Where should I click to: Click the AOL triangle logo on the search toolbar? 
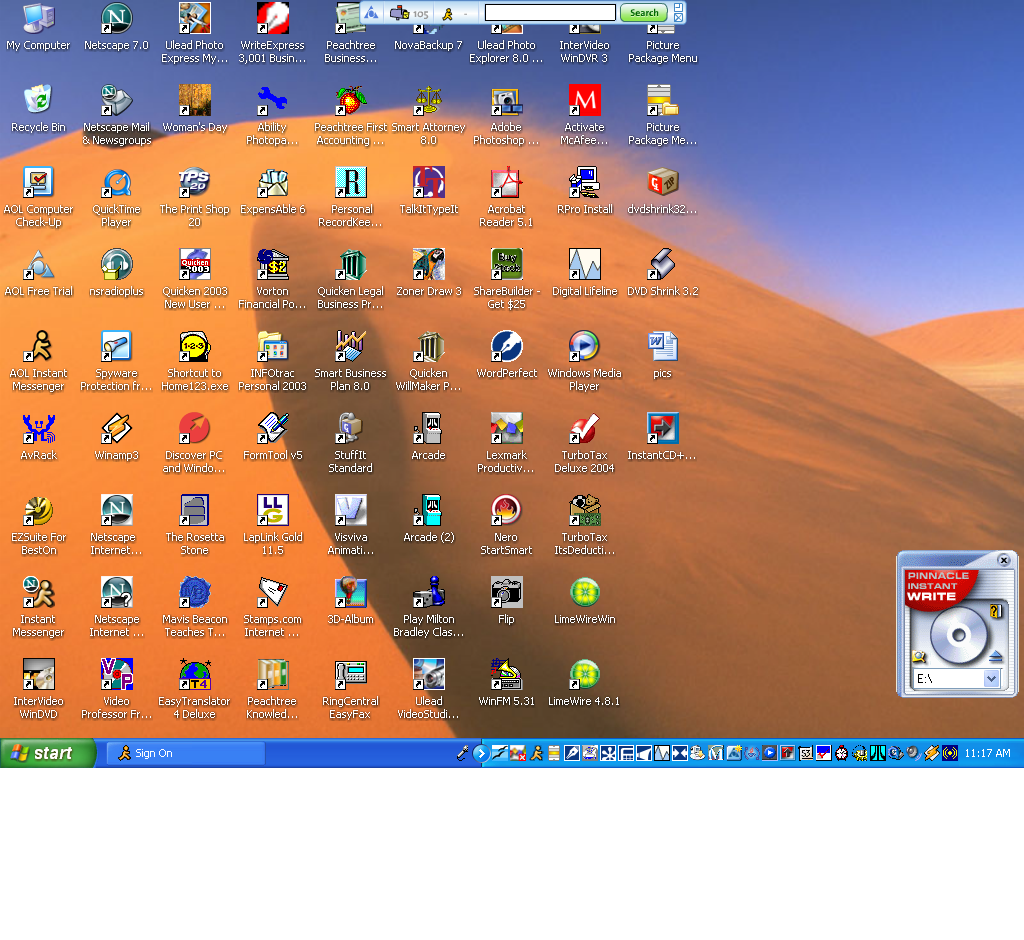point(371,13)
